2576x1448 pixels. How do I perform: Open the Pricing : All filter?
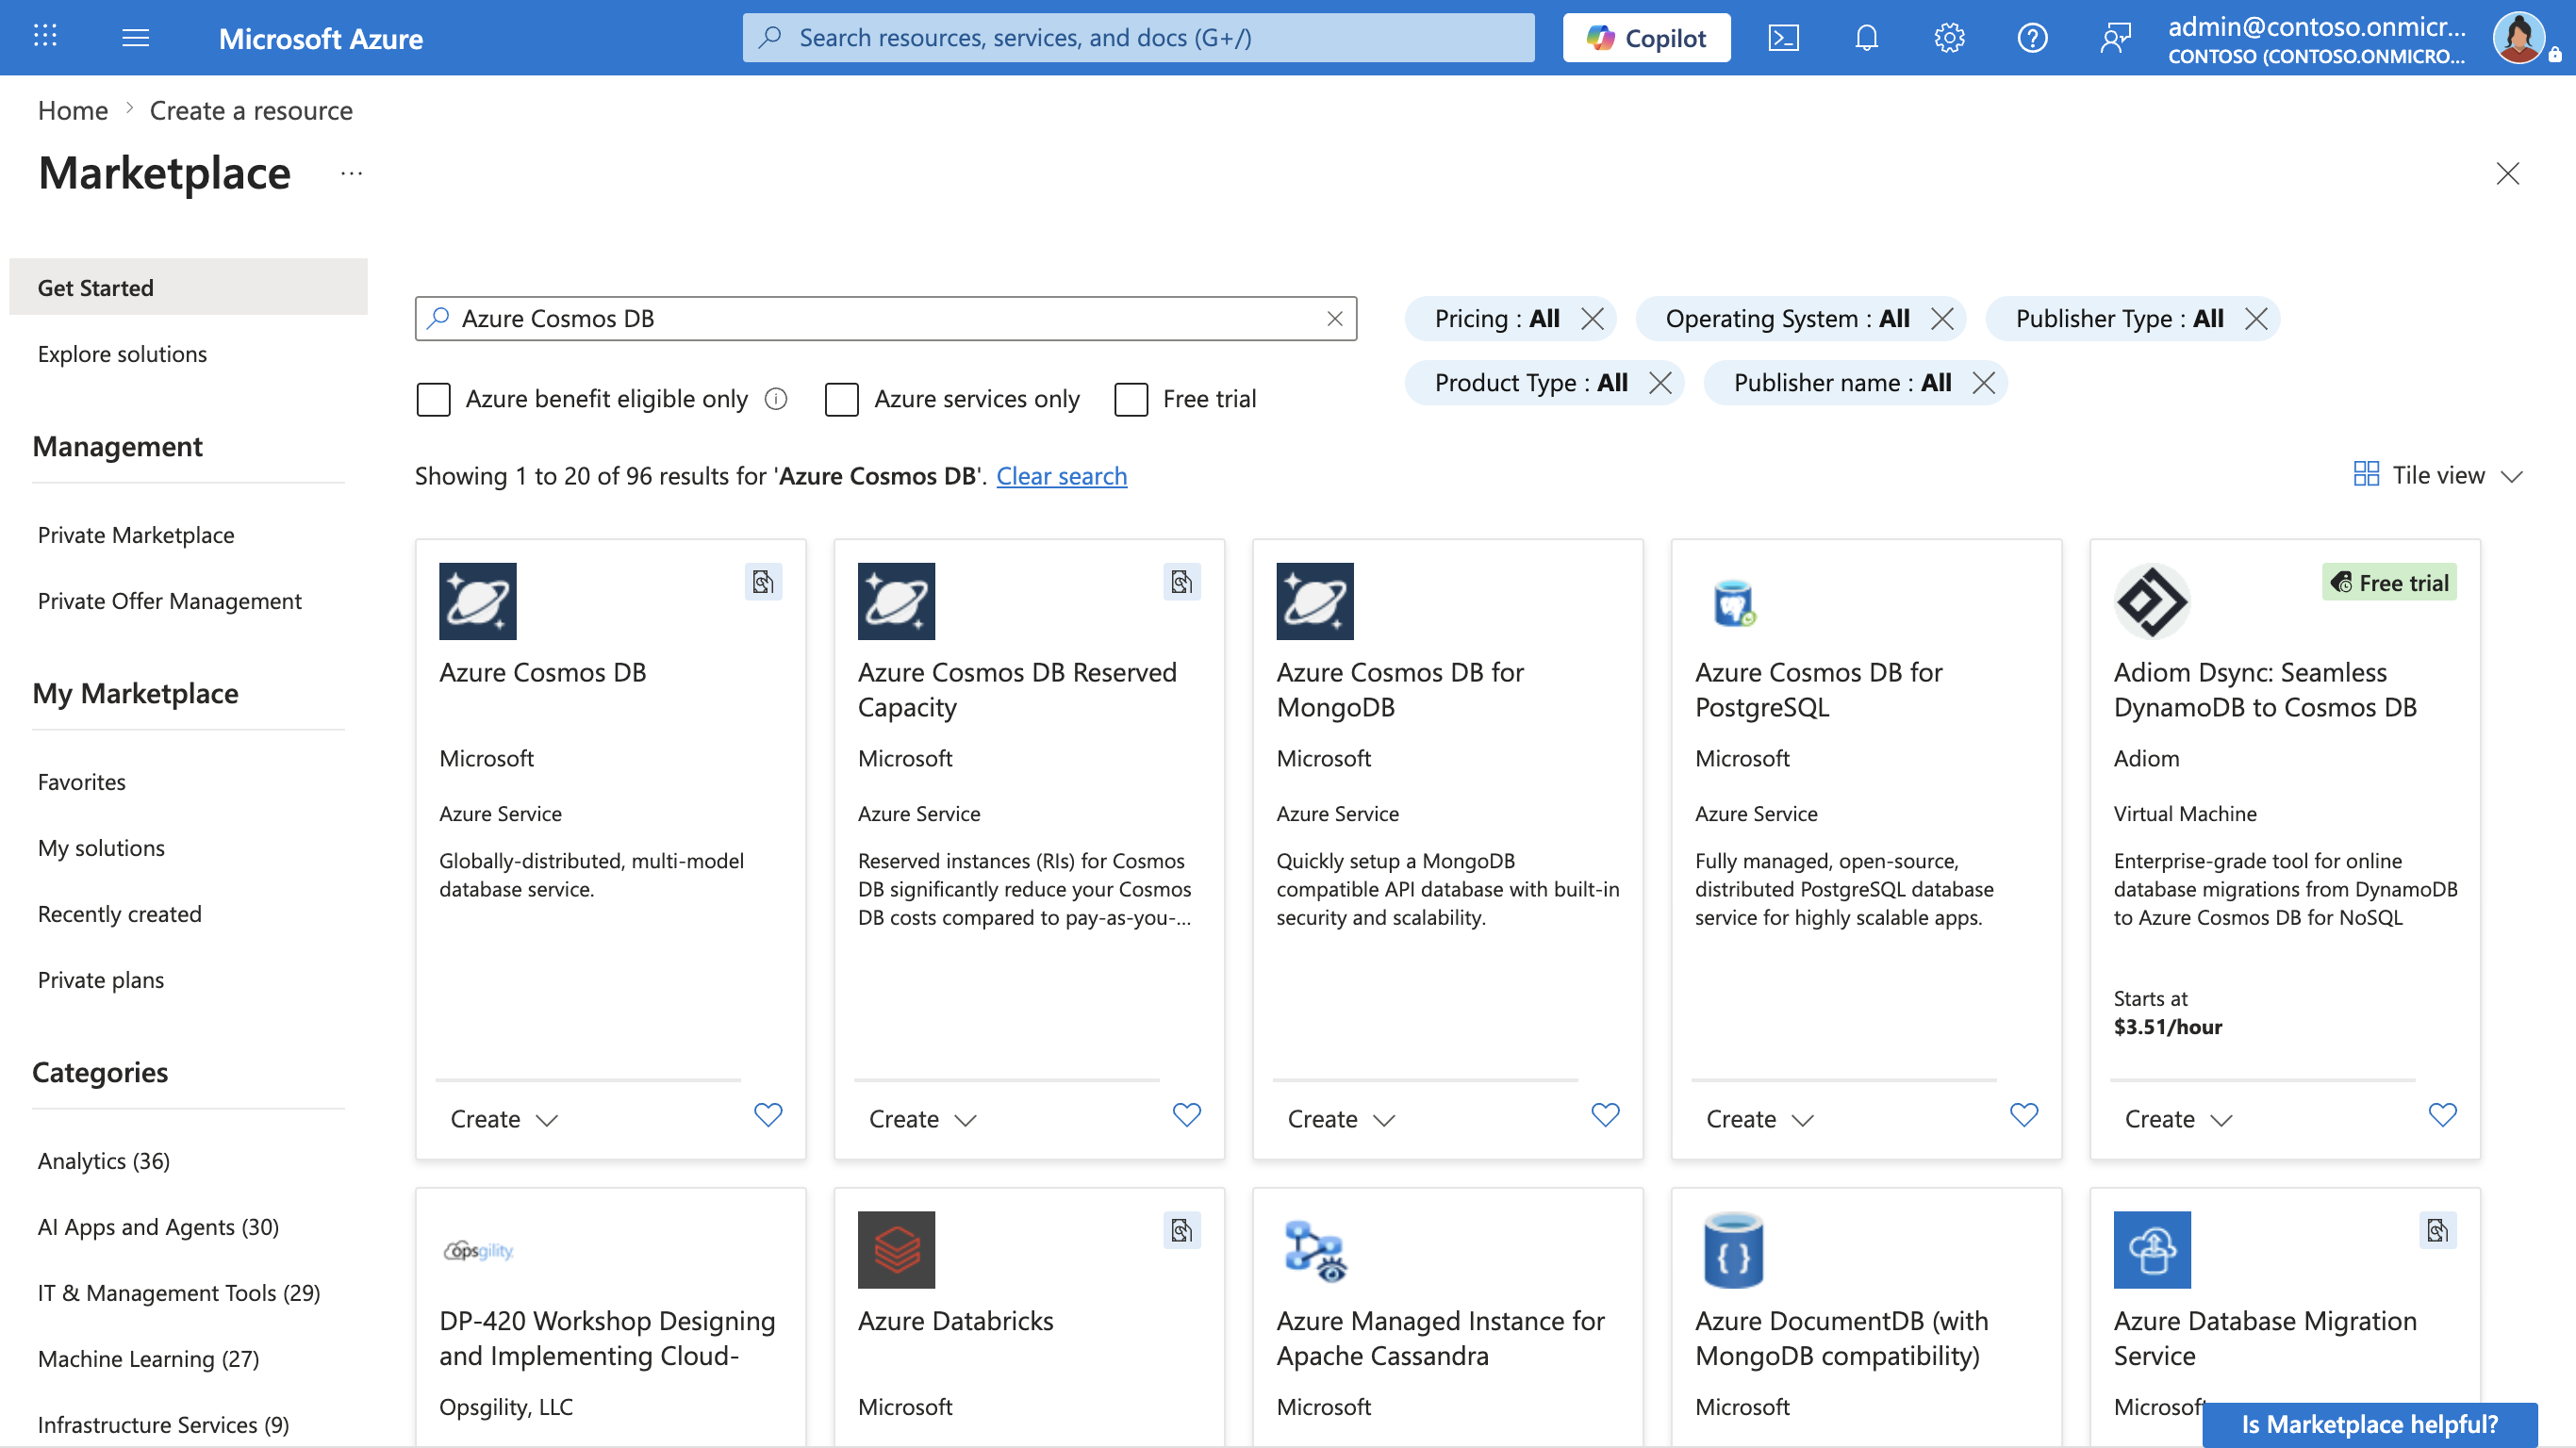[x=1496, y=319]
